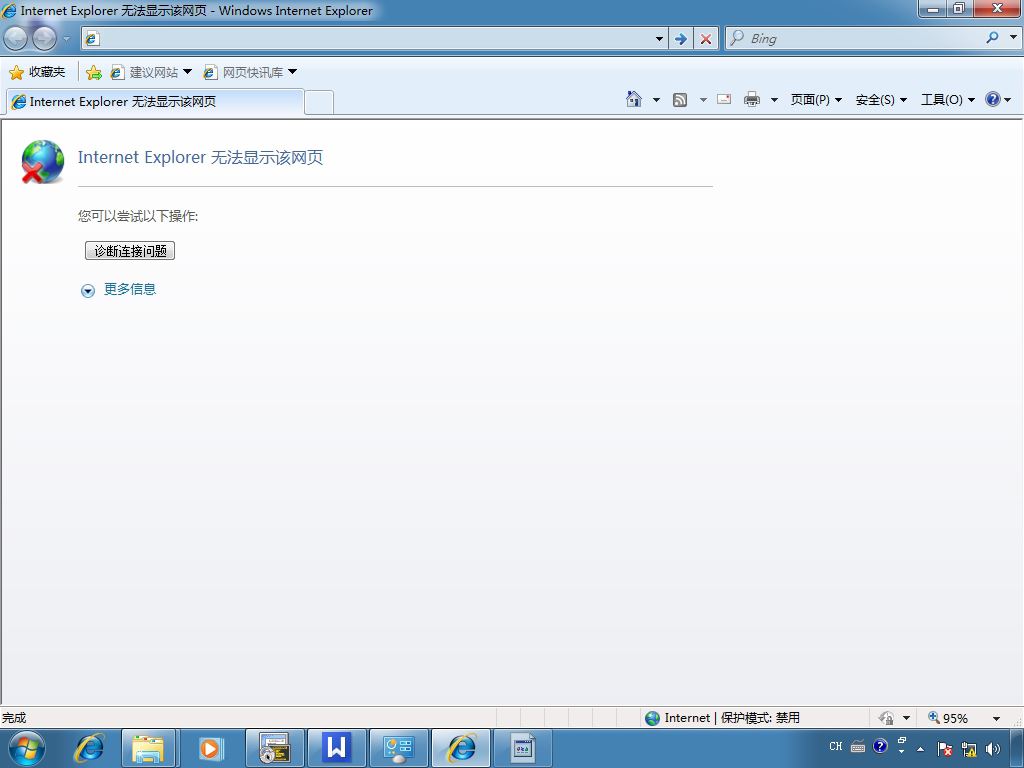The height and width of the screenshot is (768, 1024).
Task: Open the WPS Writer W taskbar icon
Action: 336,748
